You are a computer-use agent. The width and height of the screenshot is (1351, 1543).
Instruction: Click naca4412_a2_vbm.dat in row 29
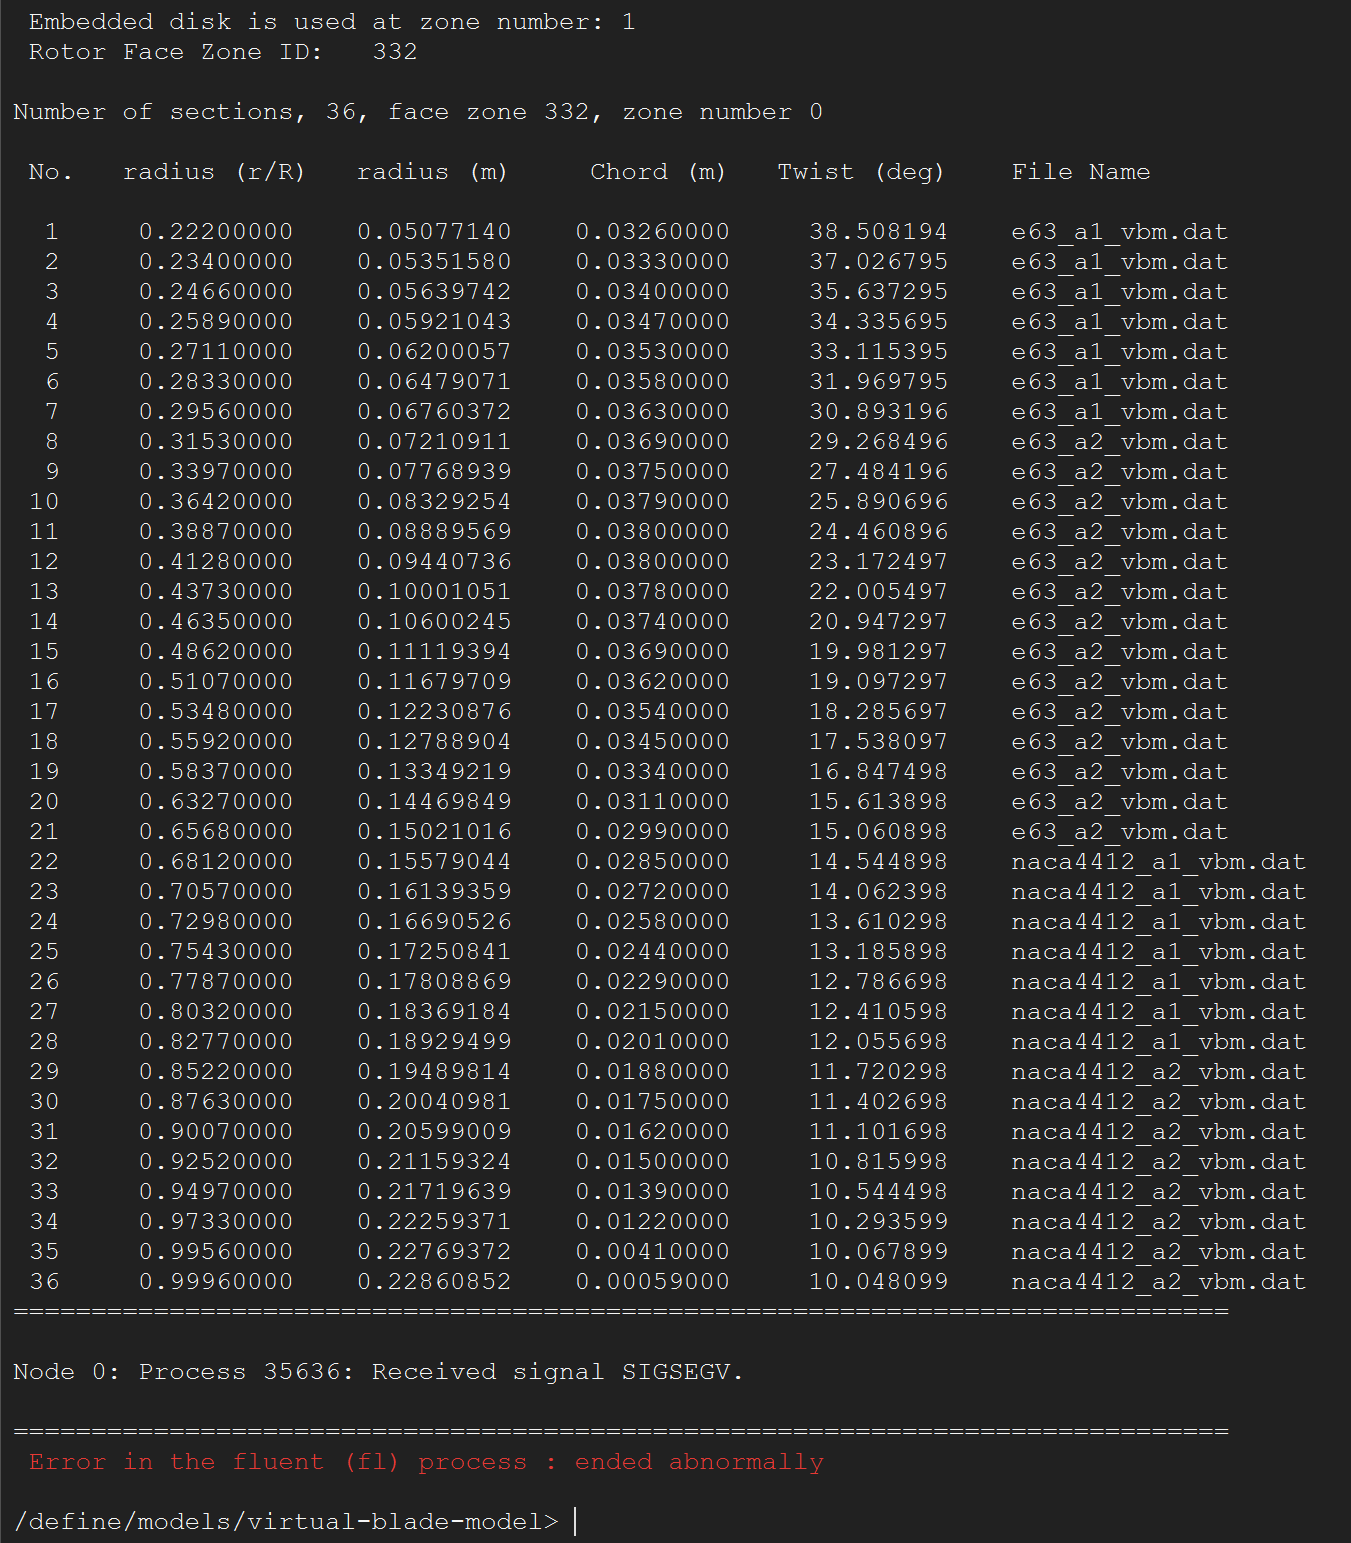[1158, 1072]
